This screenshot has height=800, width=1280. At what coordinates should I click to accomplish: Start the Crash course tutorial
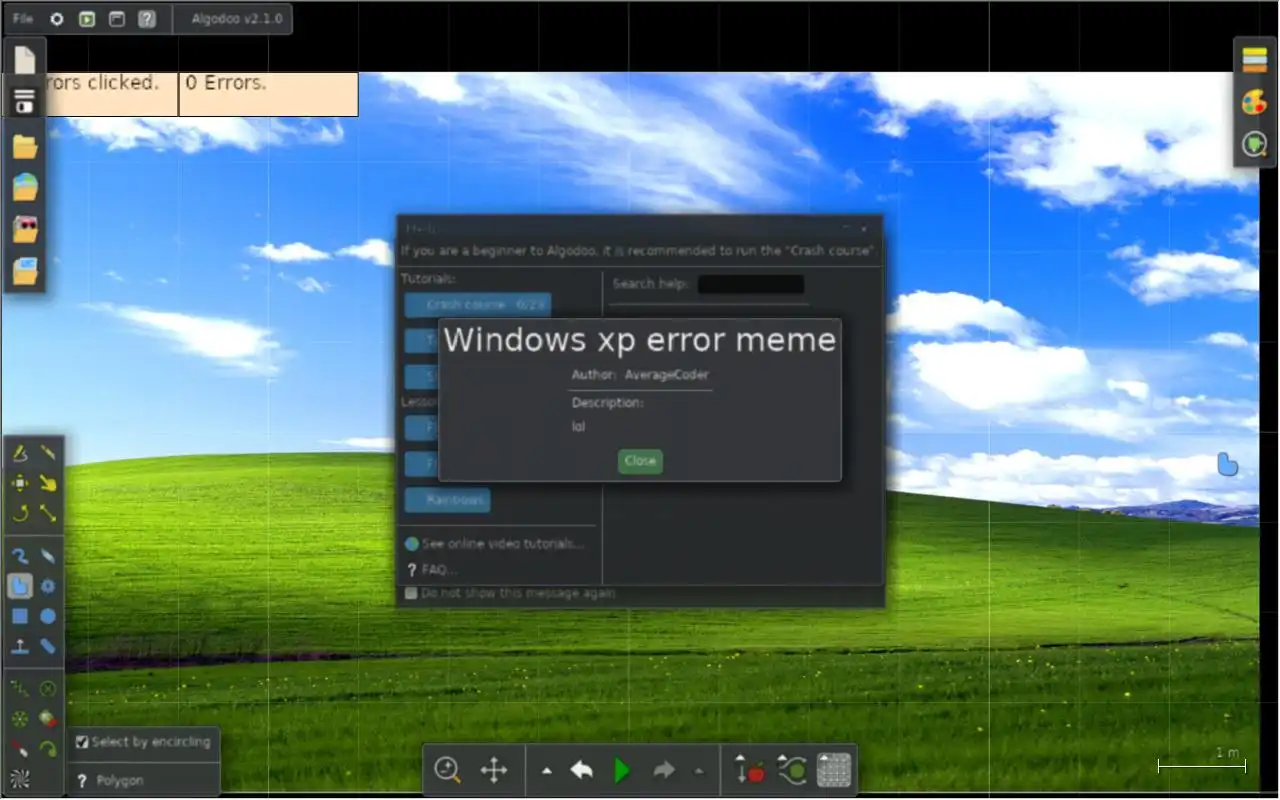click(478, 304)
